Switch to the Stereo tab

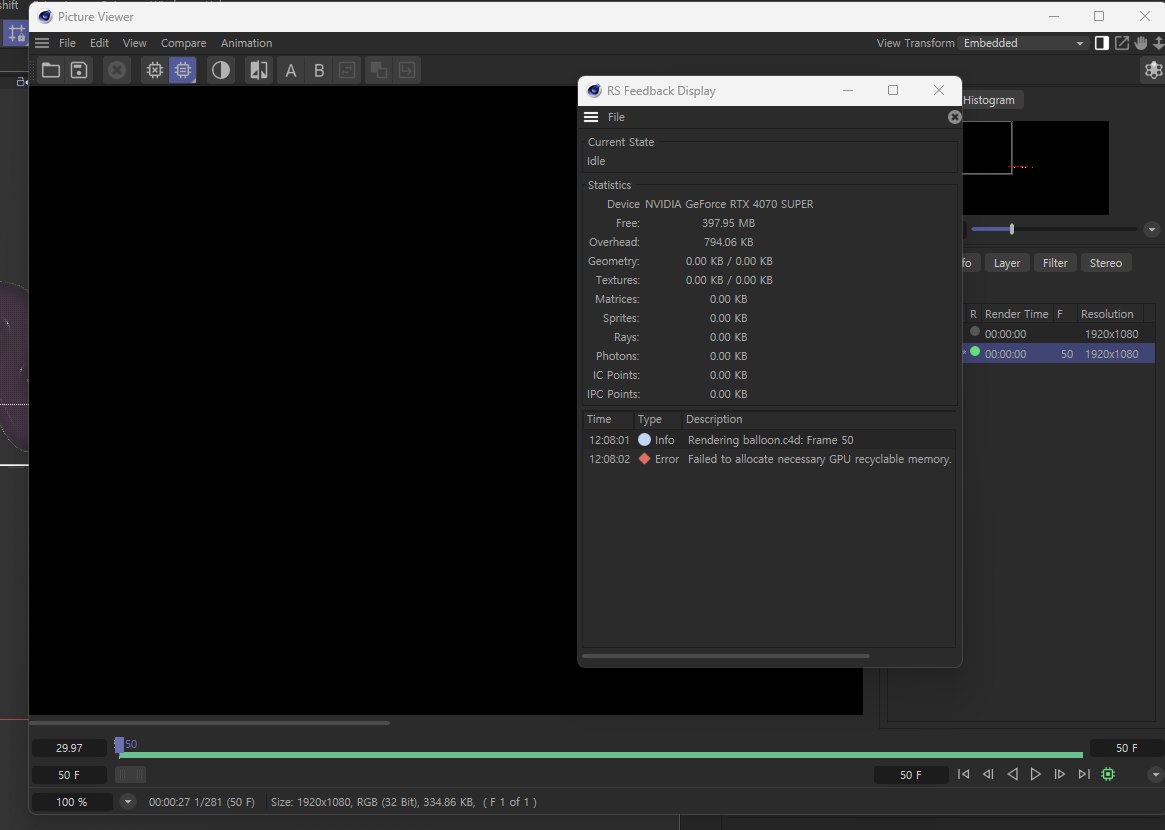(x=1106, y=263)
